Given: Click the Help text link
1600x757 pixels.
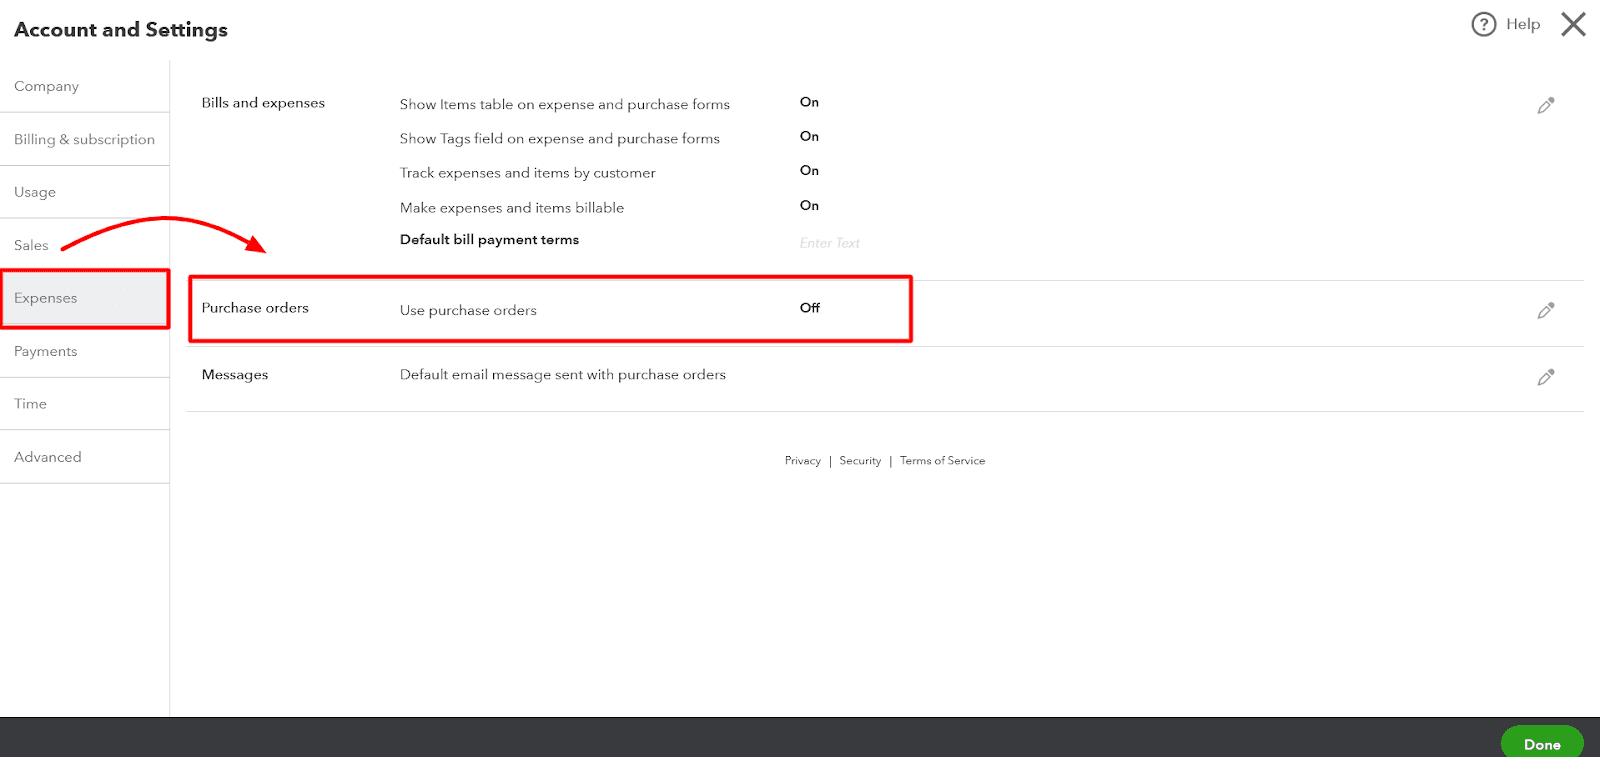Looking at the screenshot, I should pos(1523,24).
